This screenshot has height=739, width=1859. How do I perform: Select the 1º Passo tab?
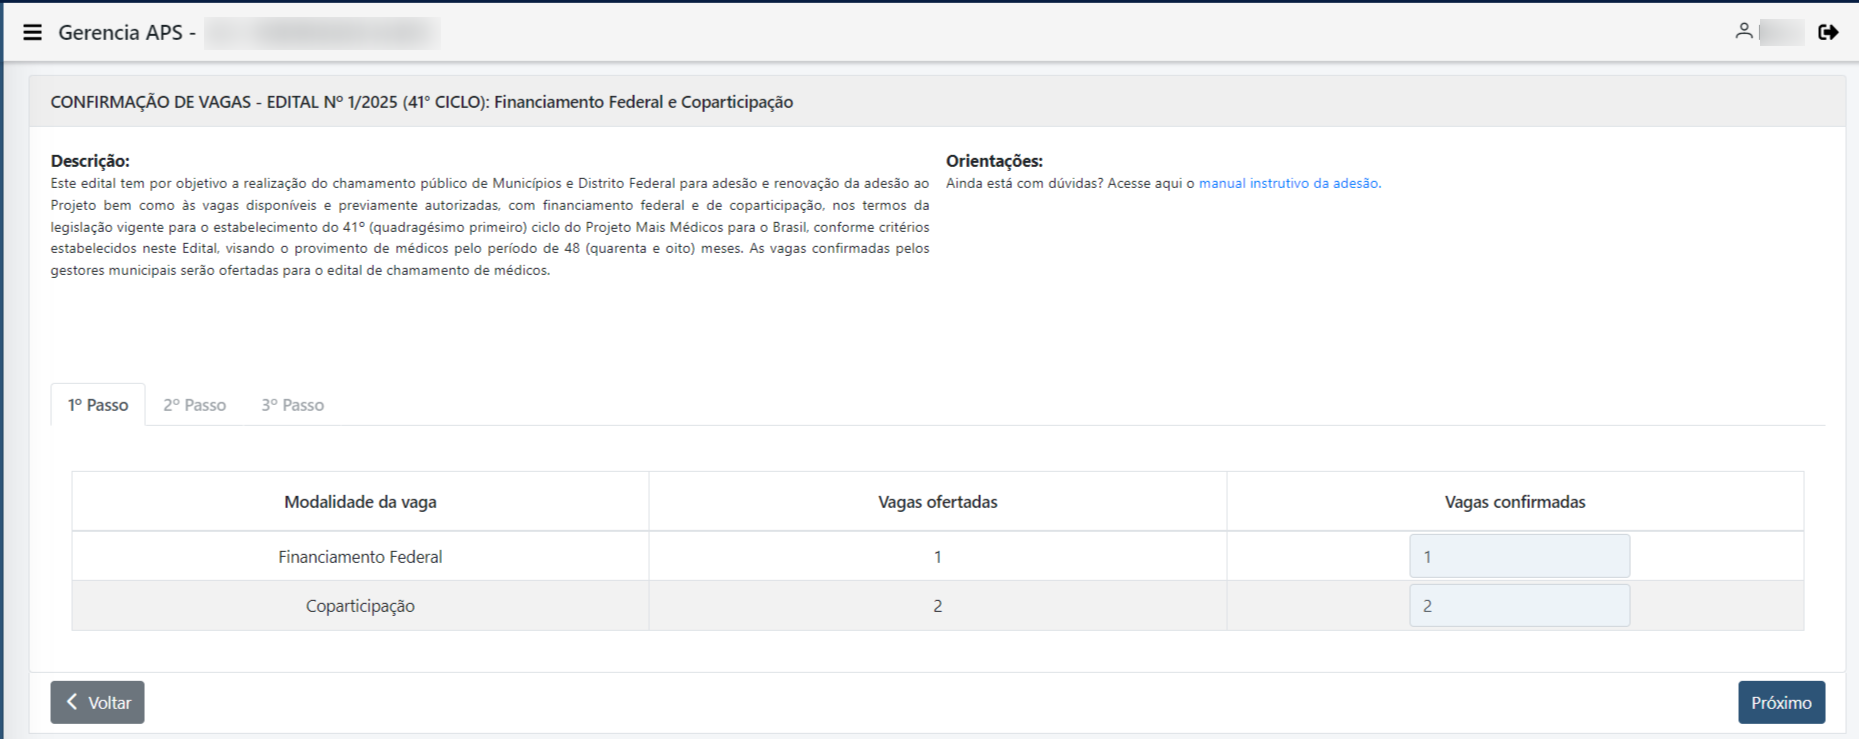pos(98,405)
